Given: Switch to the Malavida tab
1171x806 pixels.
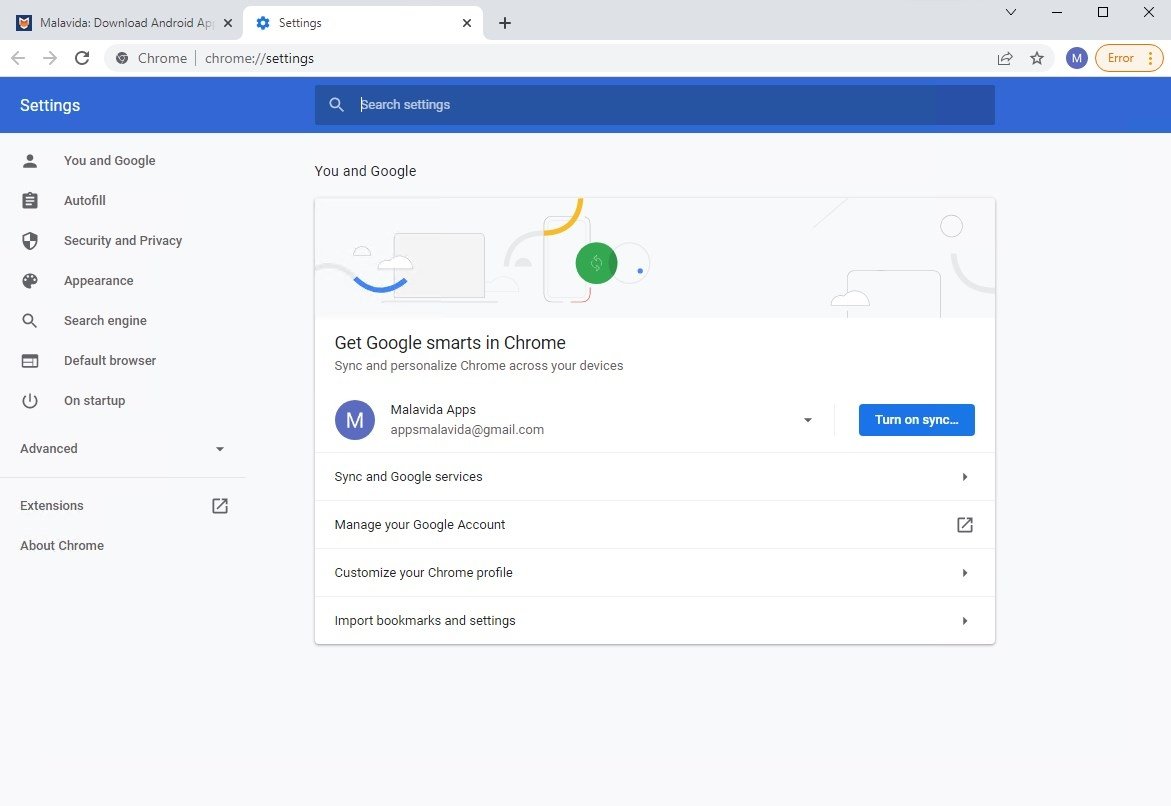Looking at the screenshot, I should pyautogui.click(x=124, y=23).
